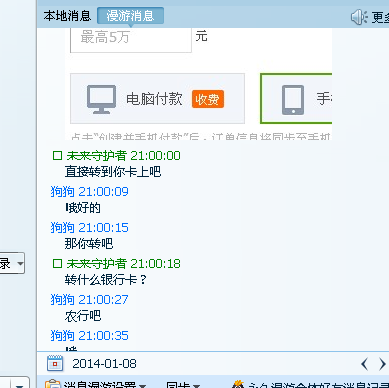Click the speaker sound icon
Screen dimensions: 389x388
pos(359,17)
